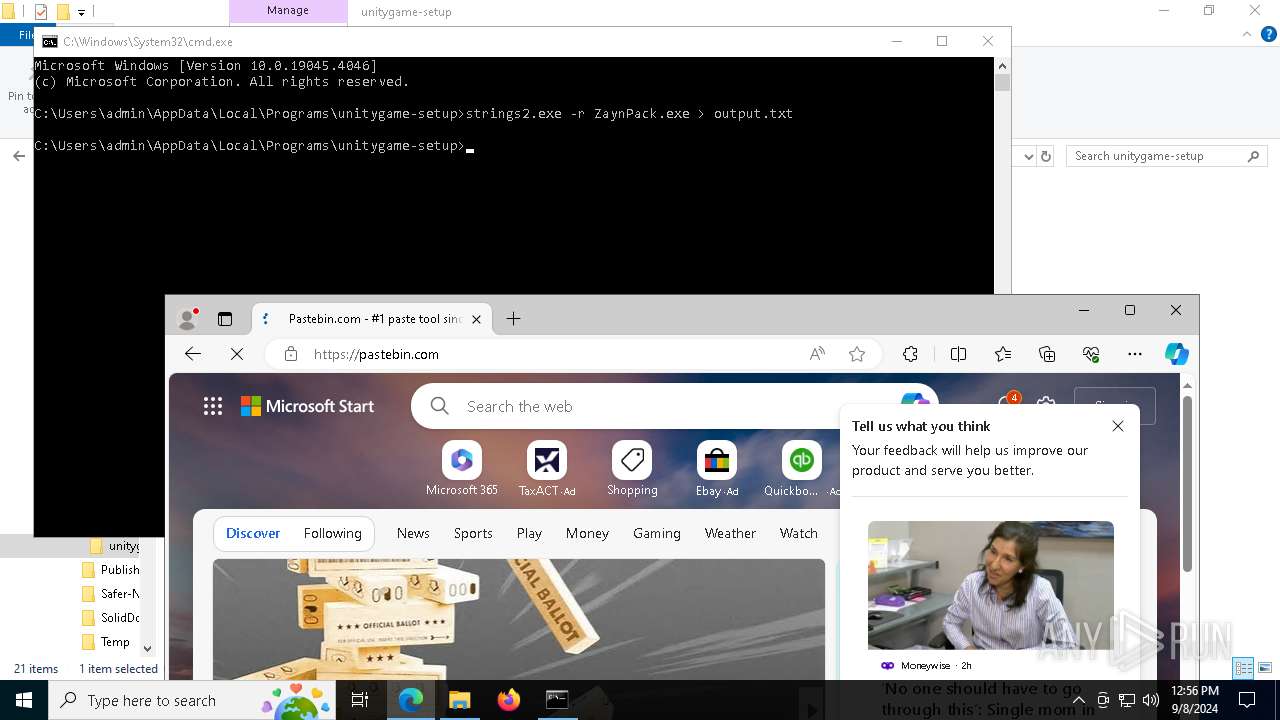The image size is (1280, 720).
Task: Open the Watch feed tab
Action: coord(799,533)
